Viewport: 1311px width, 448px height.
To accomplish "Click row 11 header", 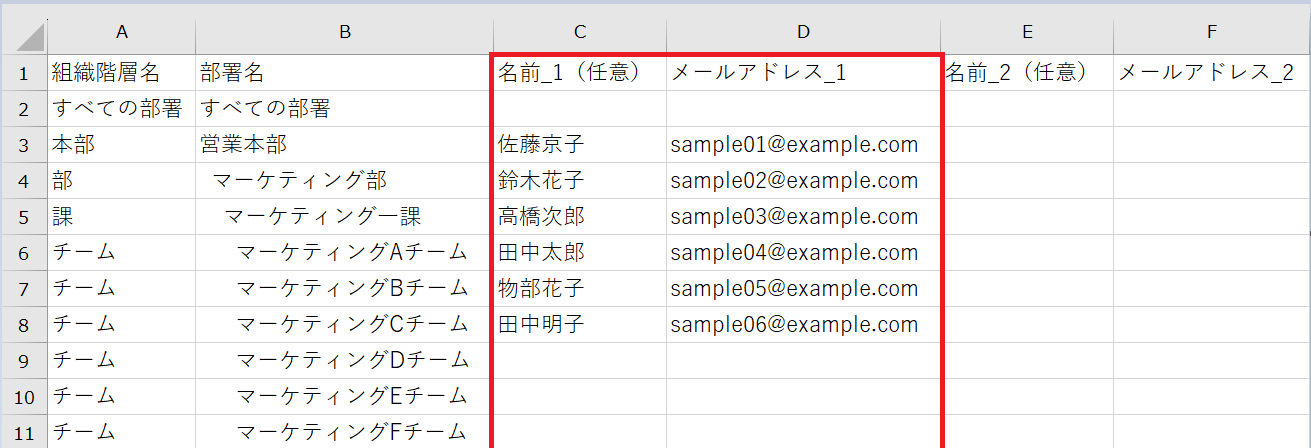I will click(x=24, y=432).
